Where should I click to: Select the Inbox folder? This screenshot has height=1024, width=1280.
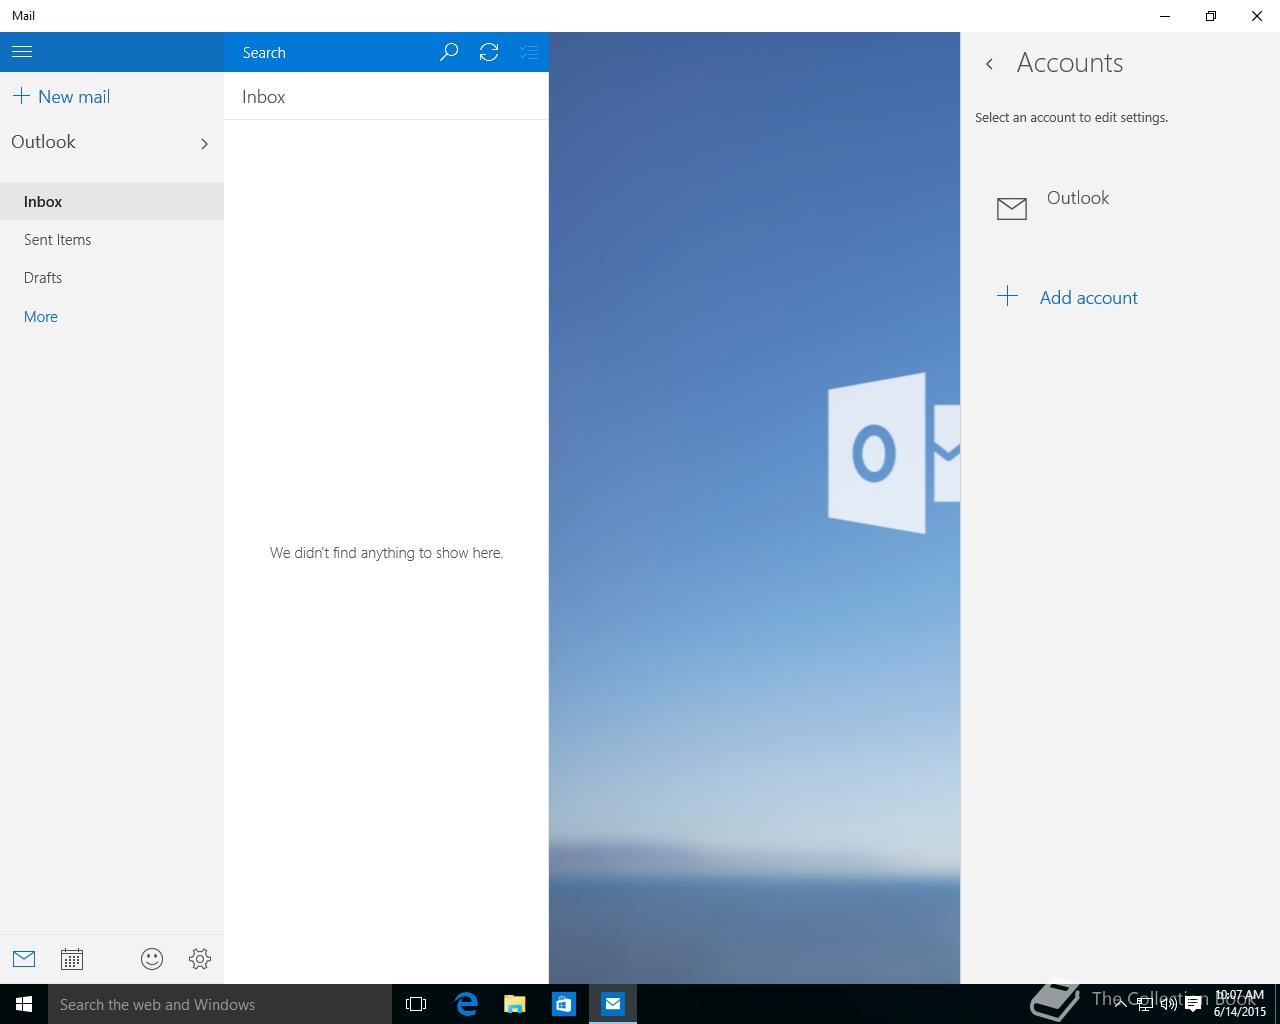pyautogui.click(x=112, y=201)
